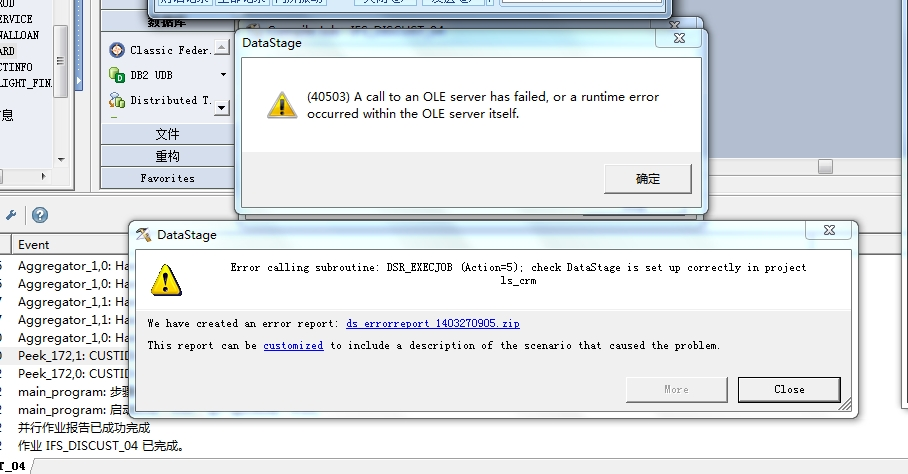
Task: Open the customized report link
Action: tap(293, 346)
